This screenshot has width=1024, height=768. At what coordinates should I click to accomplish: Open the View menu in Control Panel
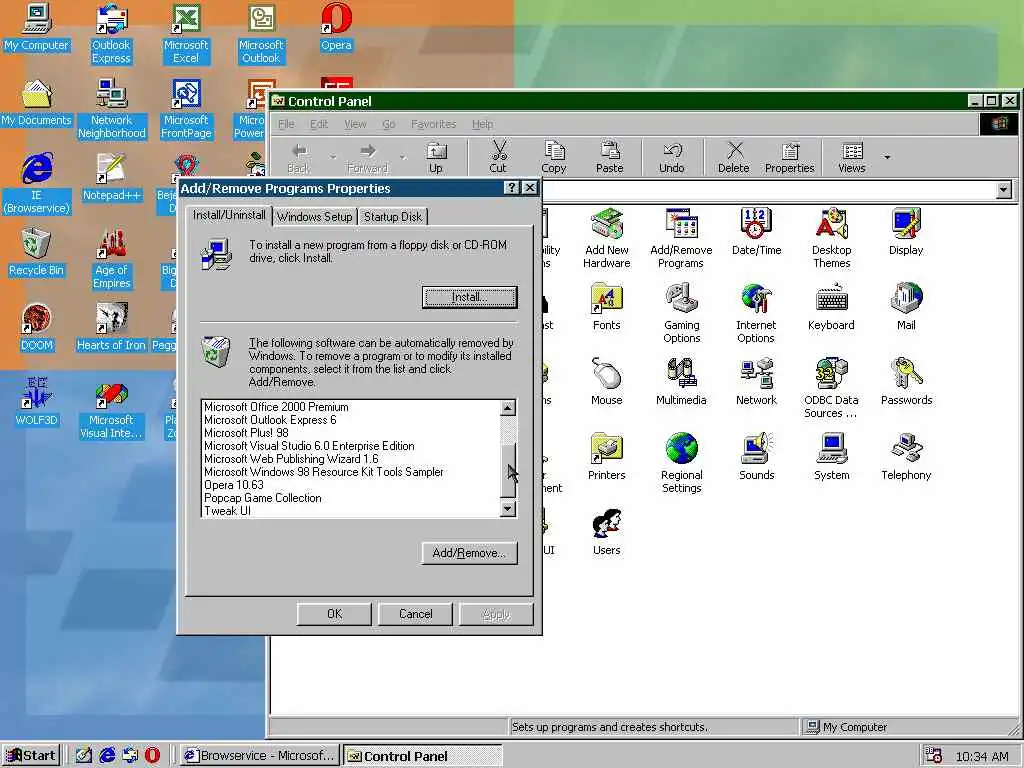[x=355, y=124]
